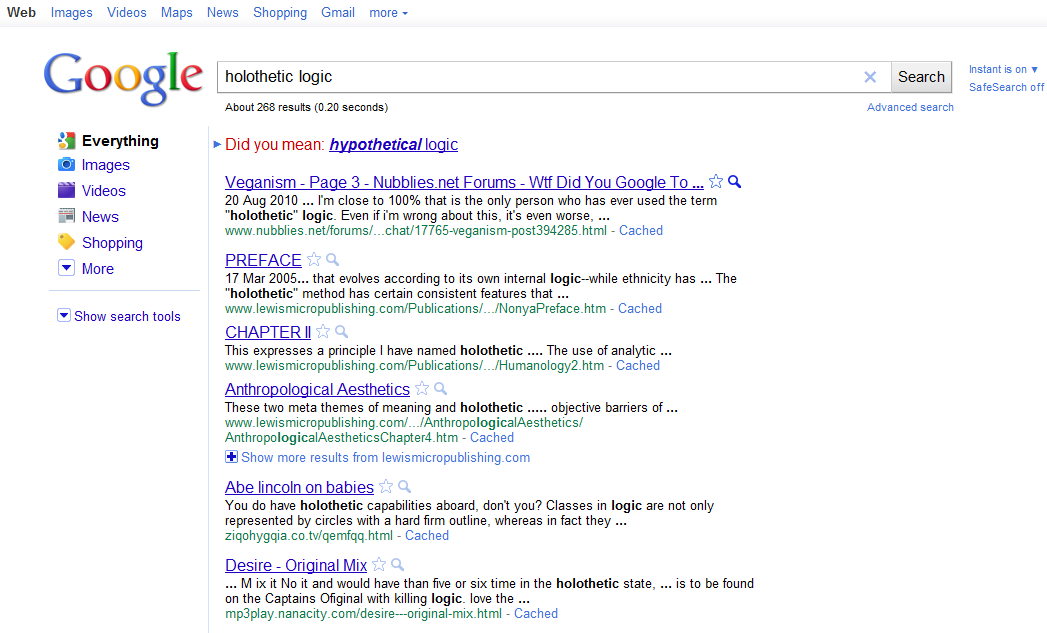Open Maps in the top navigation bar
The width and height of the screenshot is (1047, 633).
point(176,13)
